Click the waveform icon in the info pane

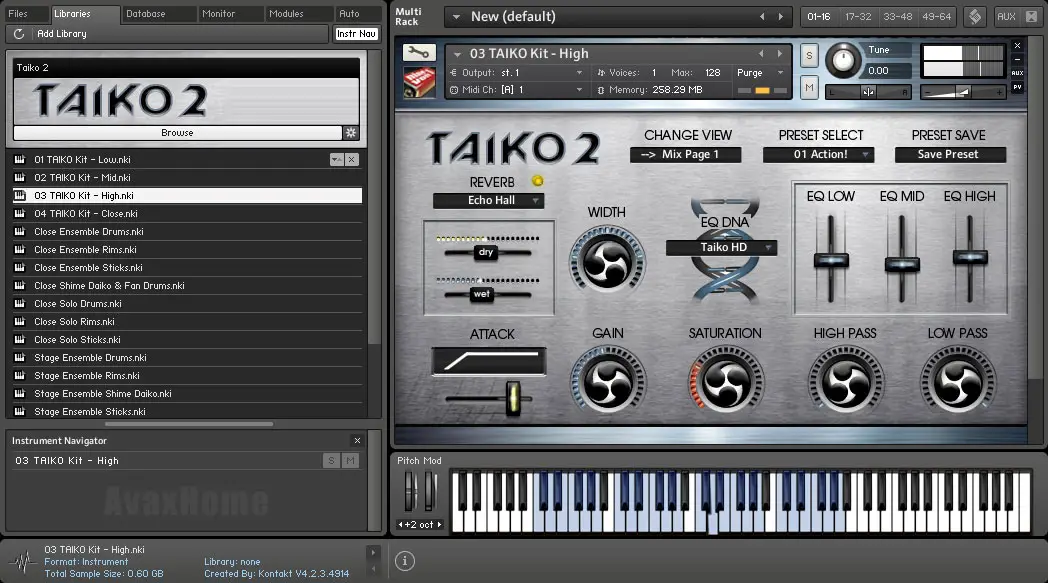click(24, 562)
